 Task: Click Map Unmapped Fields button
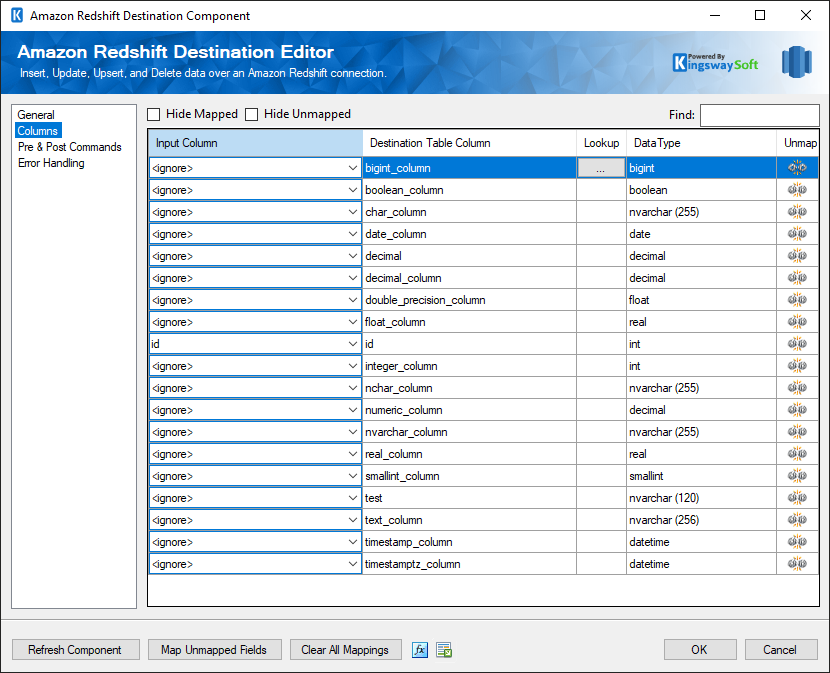[x=214, y=650]
